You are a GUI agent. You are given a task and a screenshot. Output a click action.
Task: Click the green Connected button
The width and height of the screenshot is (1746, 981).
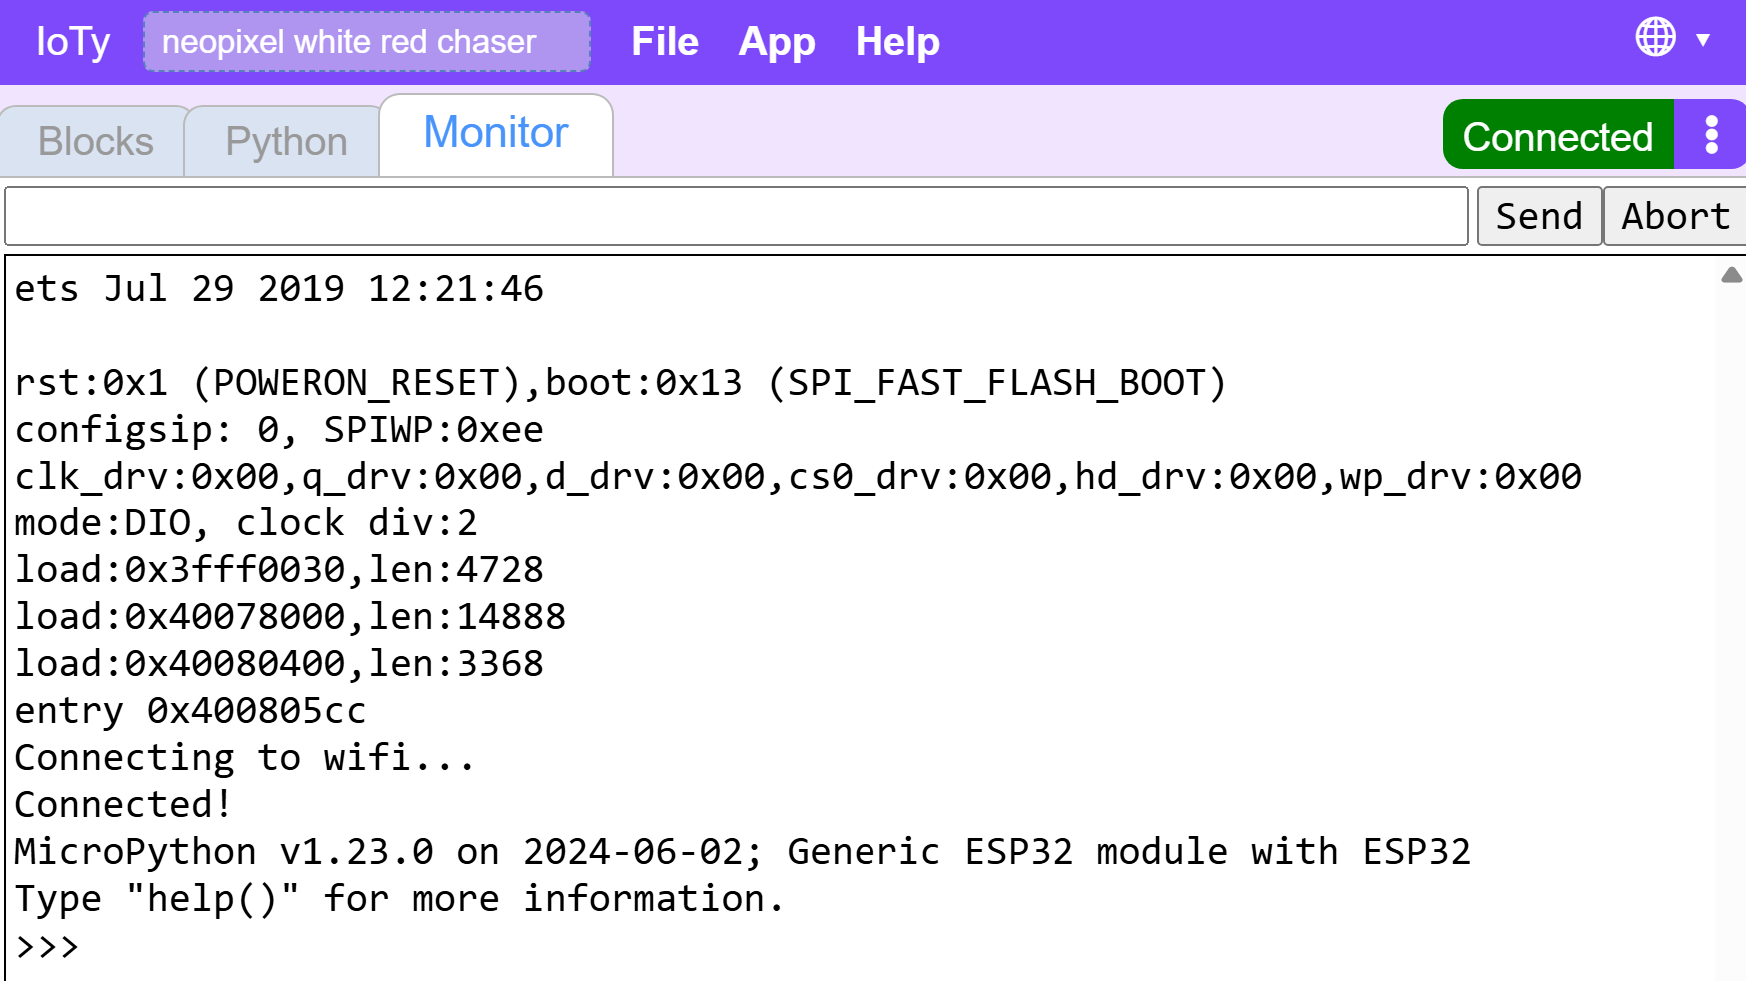point(1558,135)
